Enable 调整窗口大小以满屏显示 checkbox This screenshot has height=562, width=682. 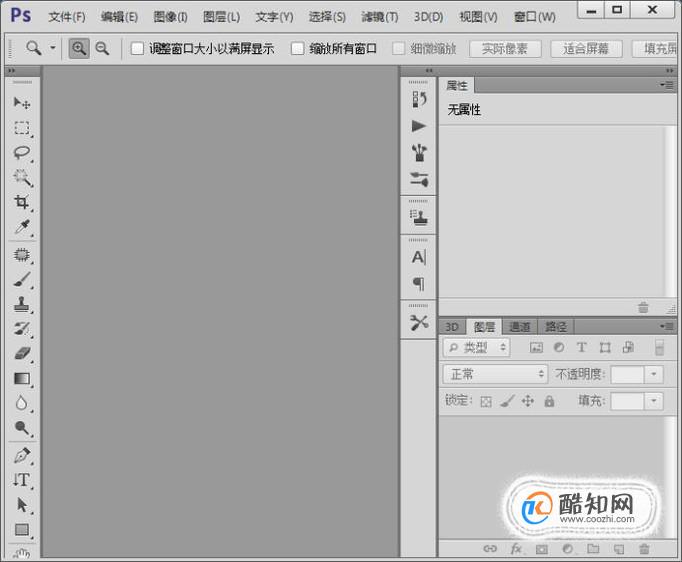[x=137, y=48]
